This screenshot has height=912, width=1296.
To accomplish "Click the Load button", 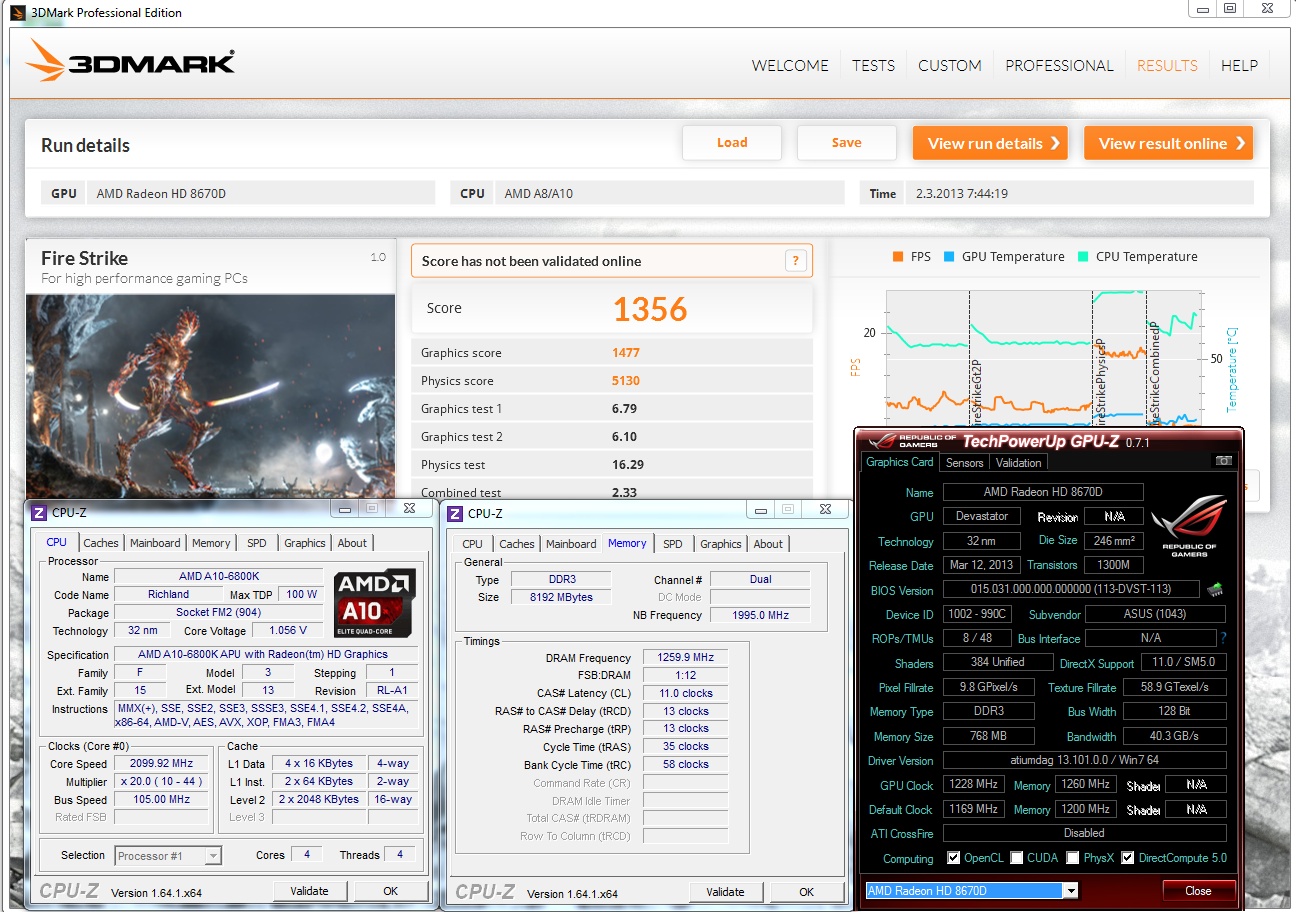I will pos(732,143).
